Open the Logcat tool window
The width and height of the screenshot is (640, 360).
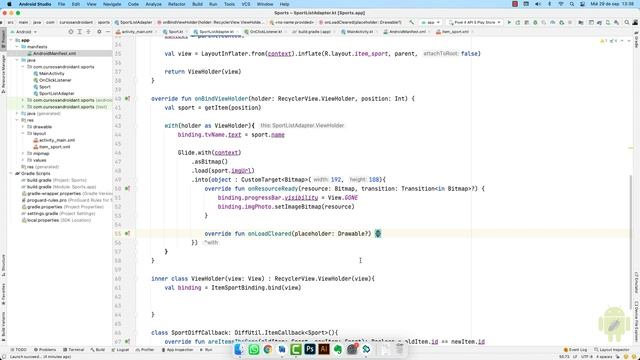tap(120, 350)
